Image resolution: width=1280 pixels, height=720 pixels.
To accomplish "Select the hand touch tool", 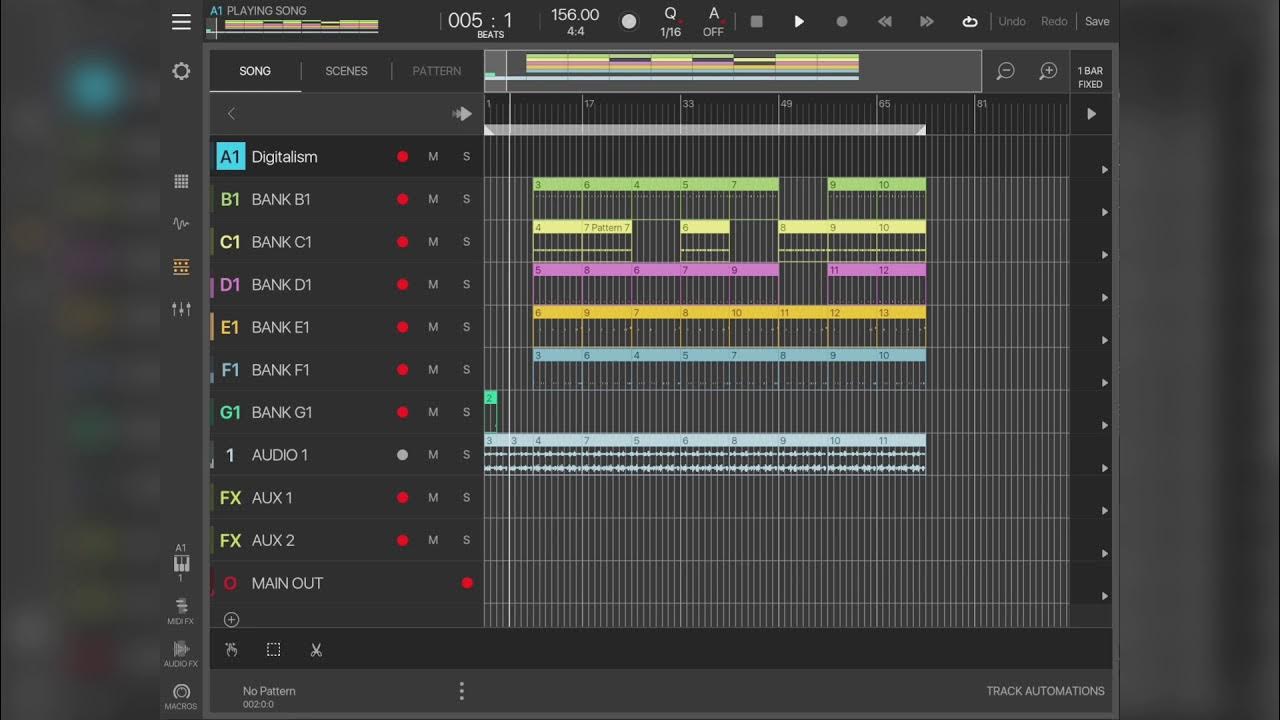I will 231,650.
